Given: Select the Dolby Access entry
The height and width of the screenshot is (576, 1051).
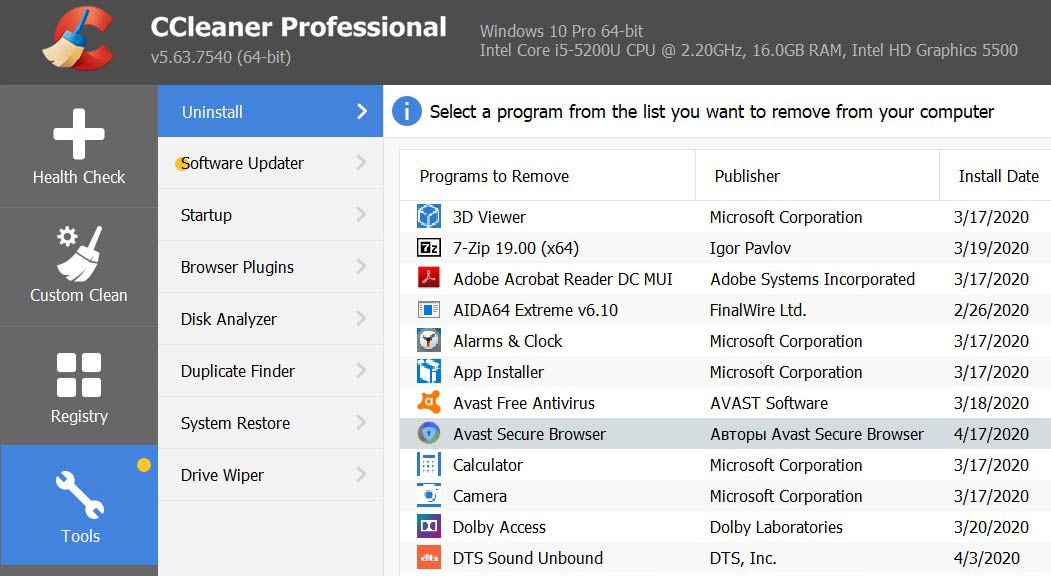Looking at the screenshot, I should pos(499,527).
